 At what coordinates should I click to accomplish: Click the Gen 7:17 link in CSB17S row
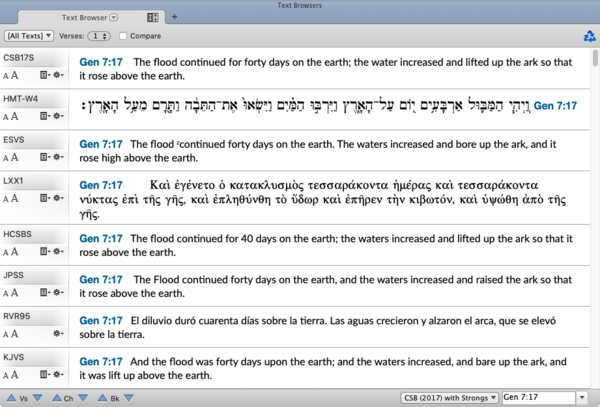click(101, 62)
